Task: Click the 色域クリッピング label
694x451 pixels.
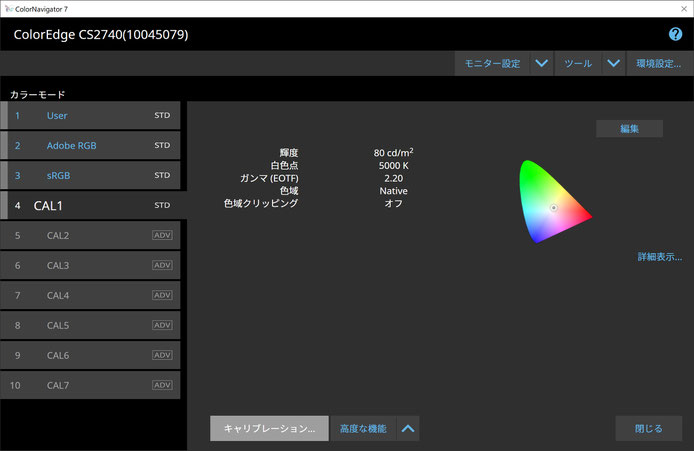Action: 261,204
